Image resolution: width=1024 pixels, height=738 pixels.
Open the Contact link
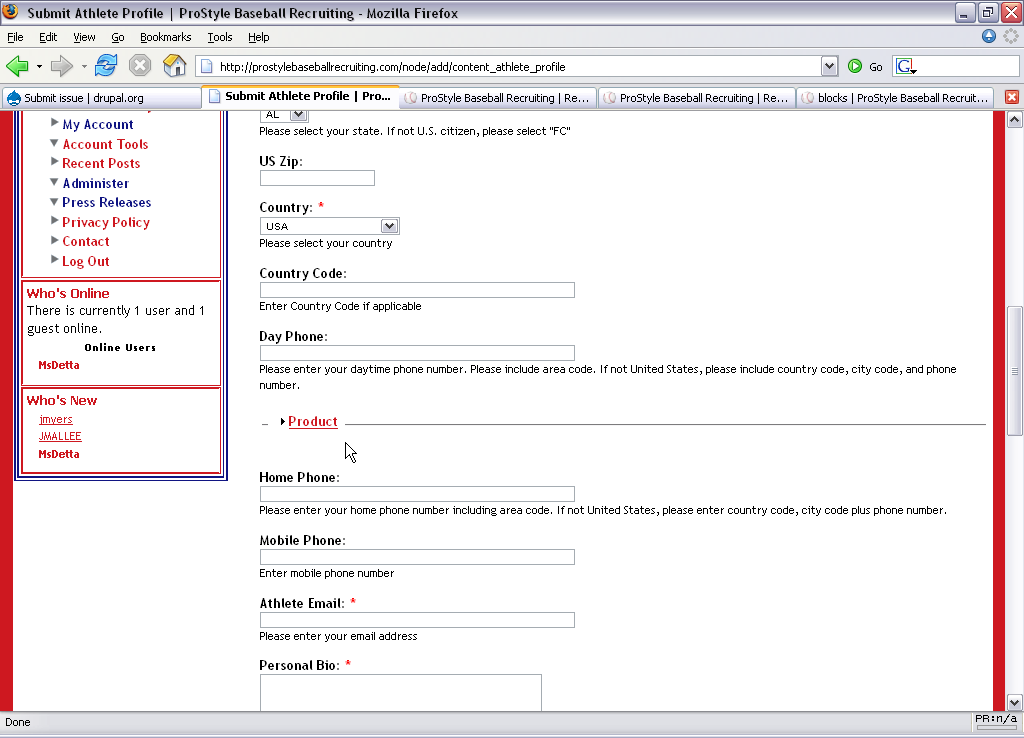[86, 242]
